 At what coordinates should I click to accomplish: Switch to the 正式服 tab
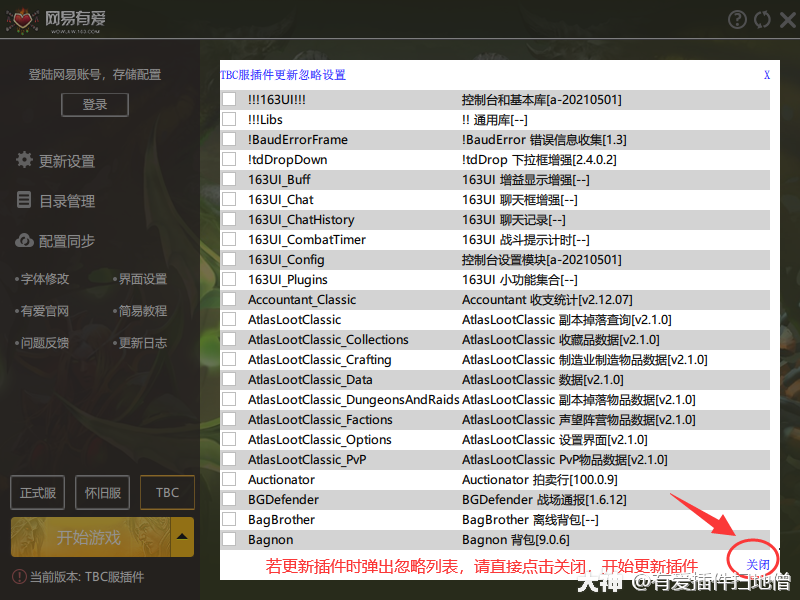pos(38,492)
